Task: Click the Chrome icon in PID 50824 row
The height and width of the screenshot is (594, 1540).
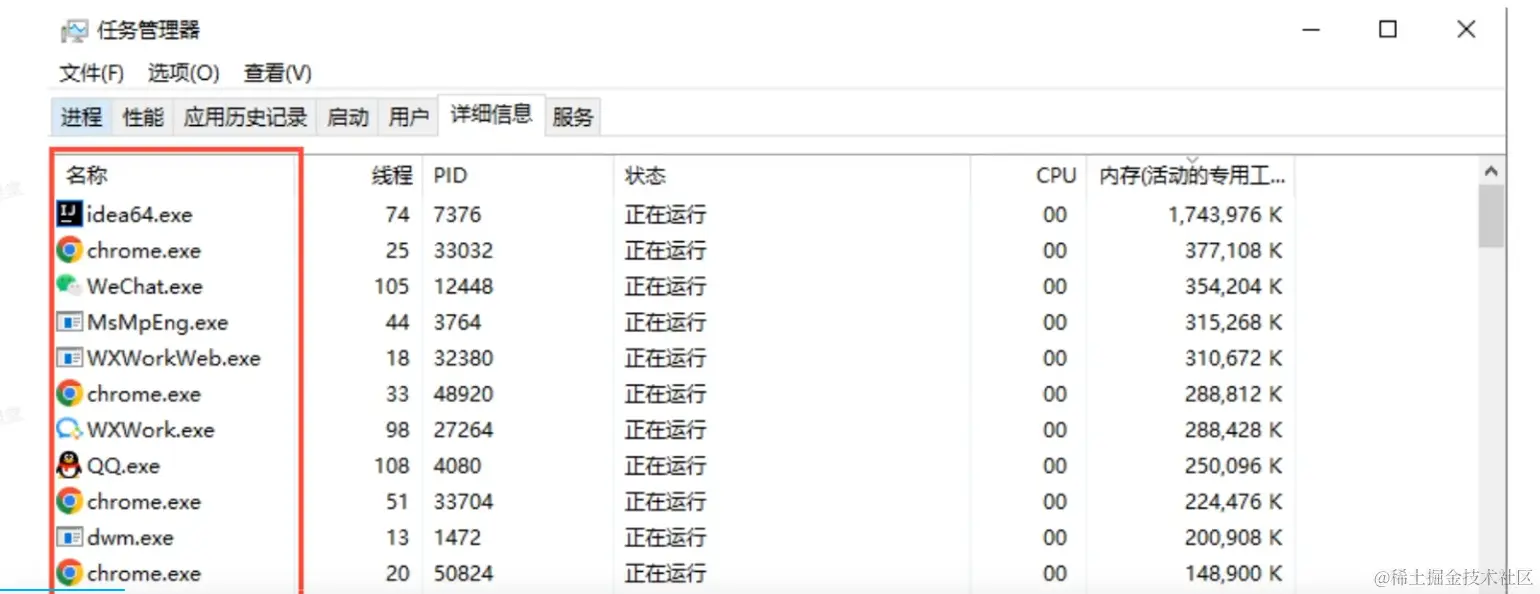Action: (x=69, y=573)
